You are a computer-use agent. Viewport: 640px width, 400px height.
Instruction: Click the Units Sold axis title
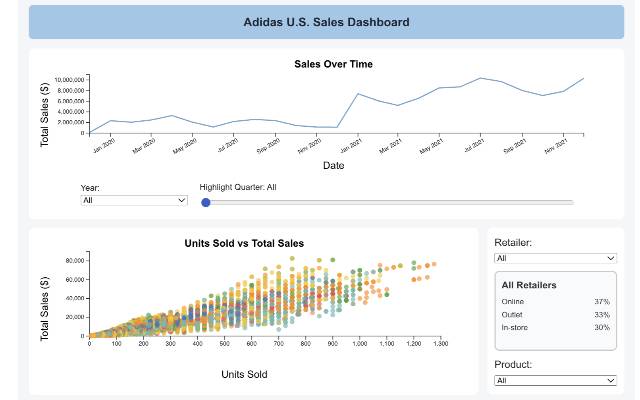(244, 374)
